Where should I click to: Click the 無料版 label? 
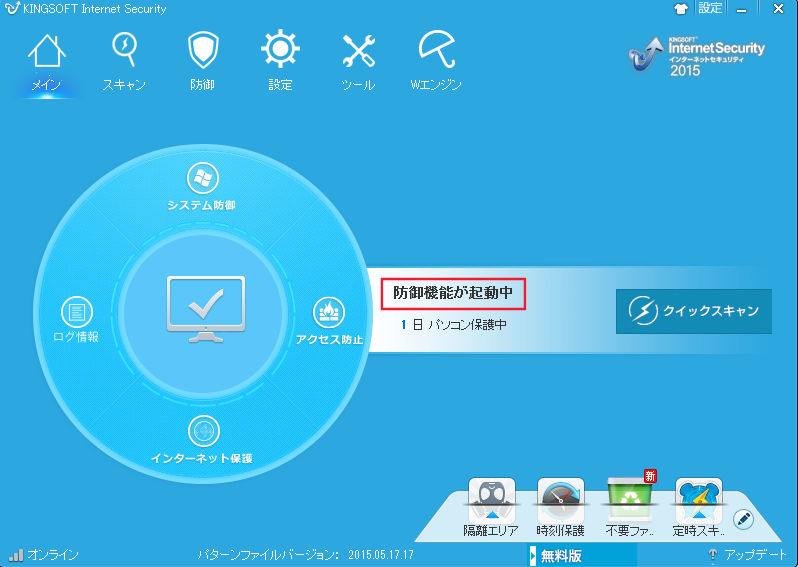pos(561,556)
